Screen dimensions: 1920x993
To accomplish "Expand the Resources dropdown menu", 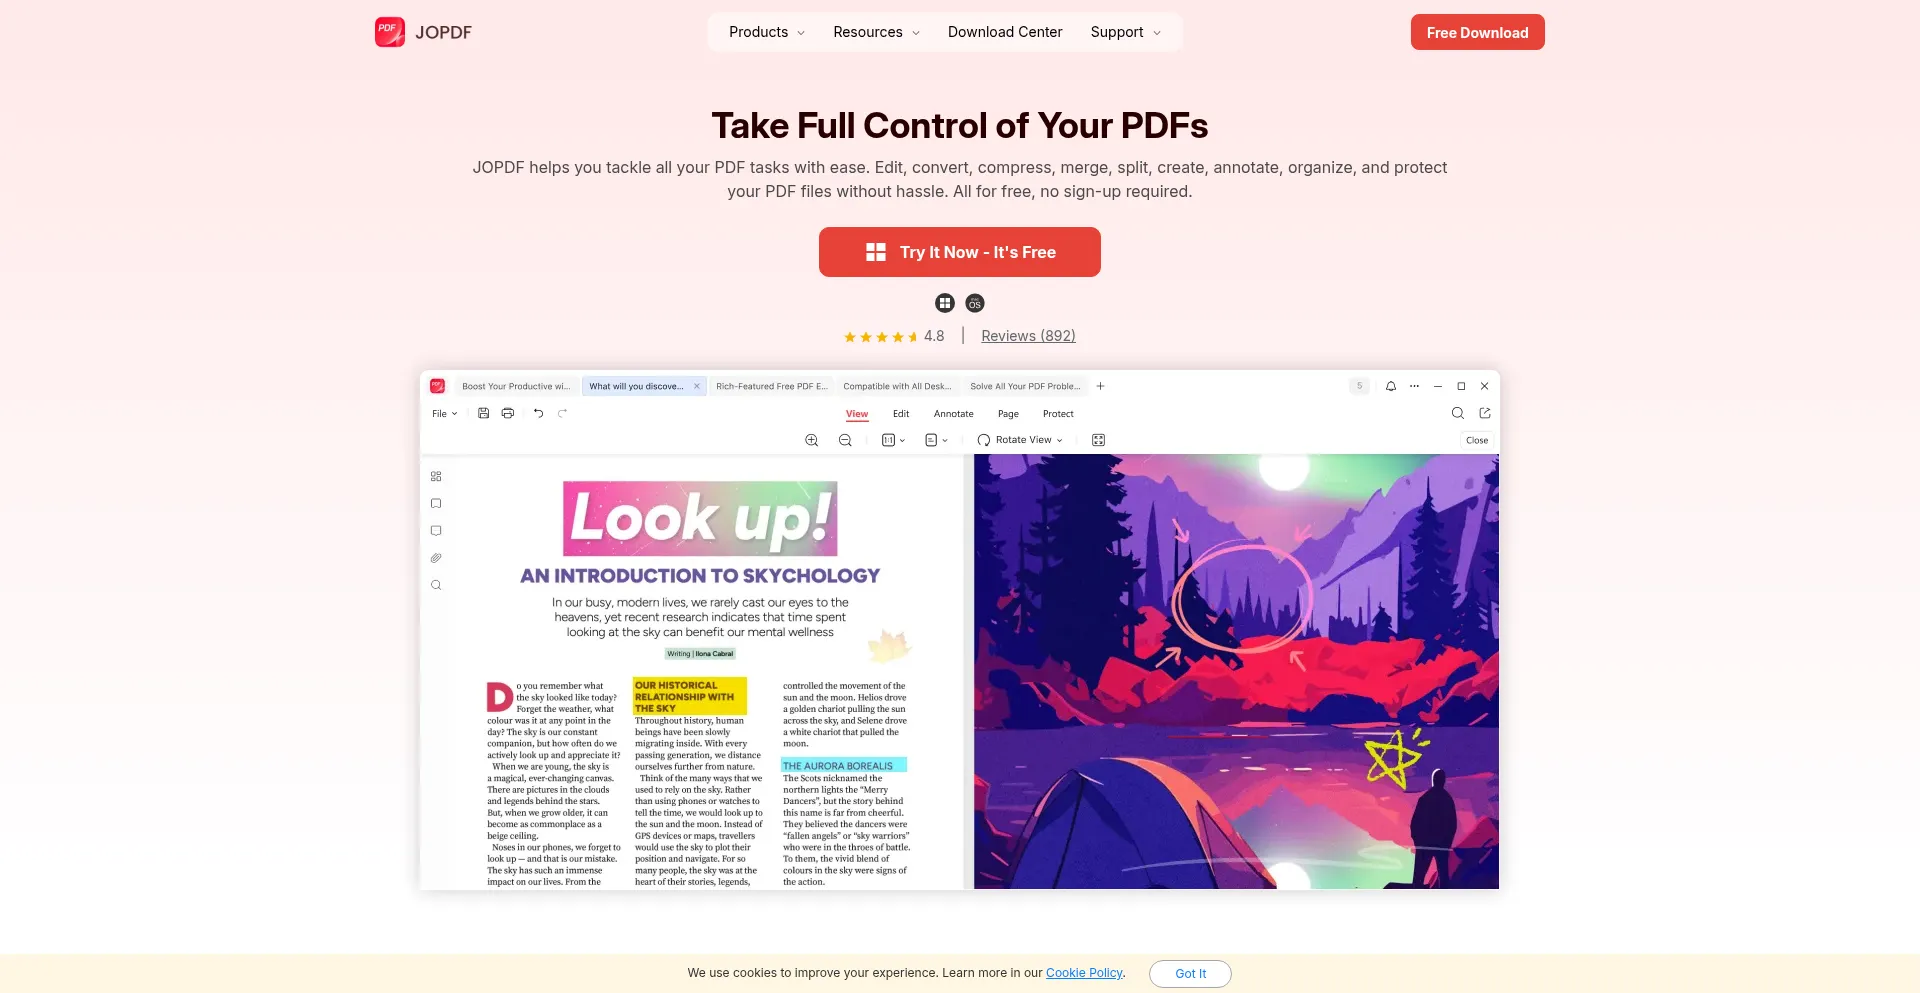I will tap(876, 32).
